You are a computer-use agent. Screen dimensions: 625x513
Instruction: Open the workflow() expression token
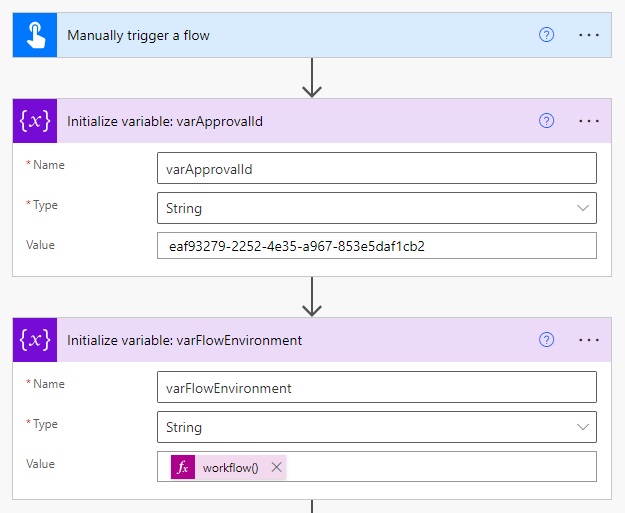230,467
